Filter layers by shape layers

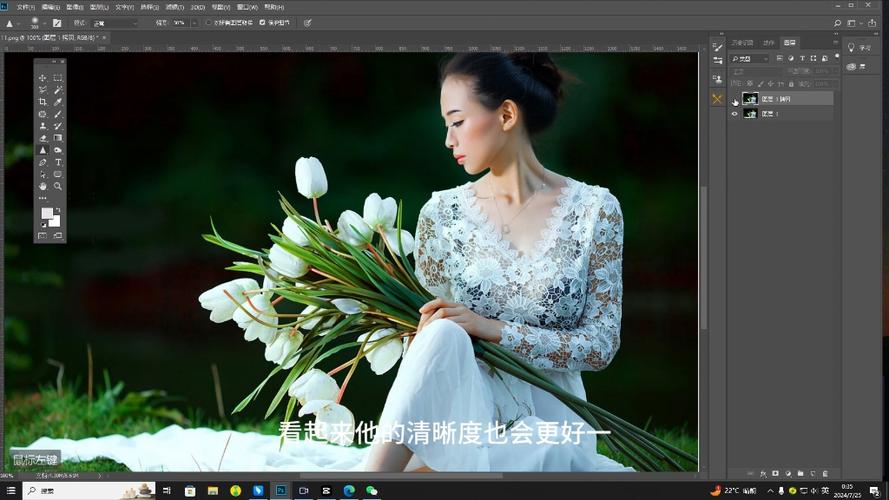pyautogui.click(x=814, y=58)
